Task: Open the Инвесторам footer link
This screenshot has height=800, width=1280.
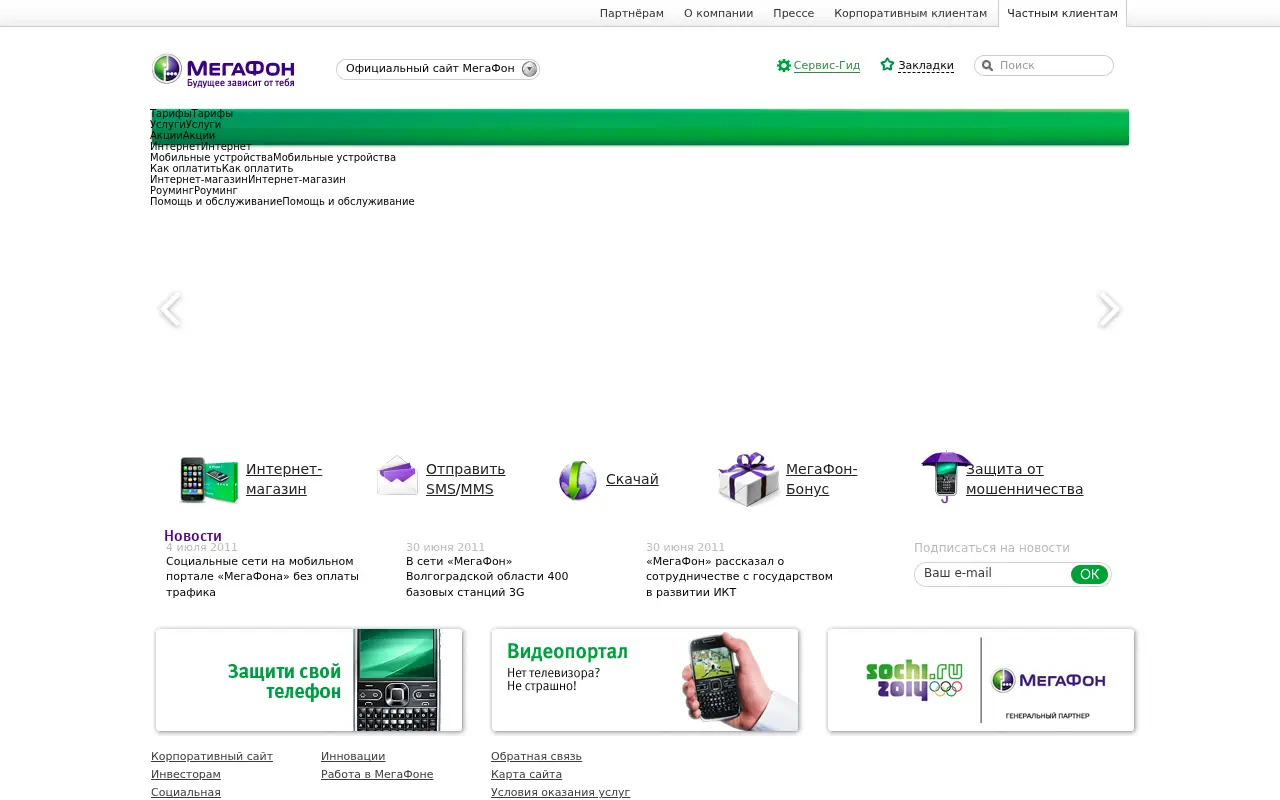Action: click(186, 775)
